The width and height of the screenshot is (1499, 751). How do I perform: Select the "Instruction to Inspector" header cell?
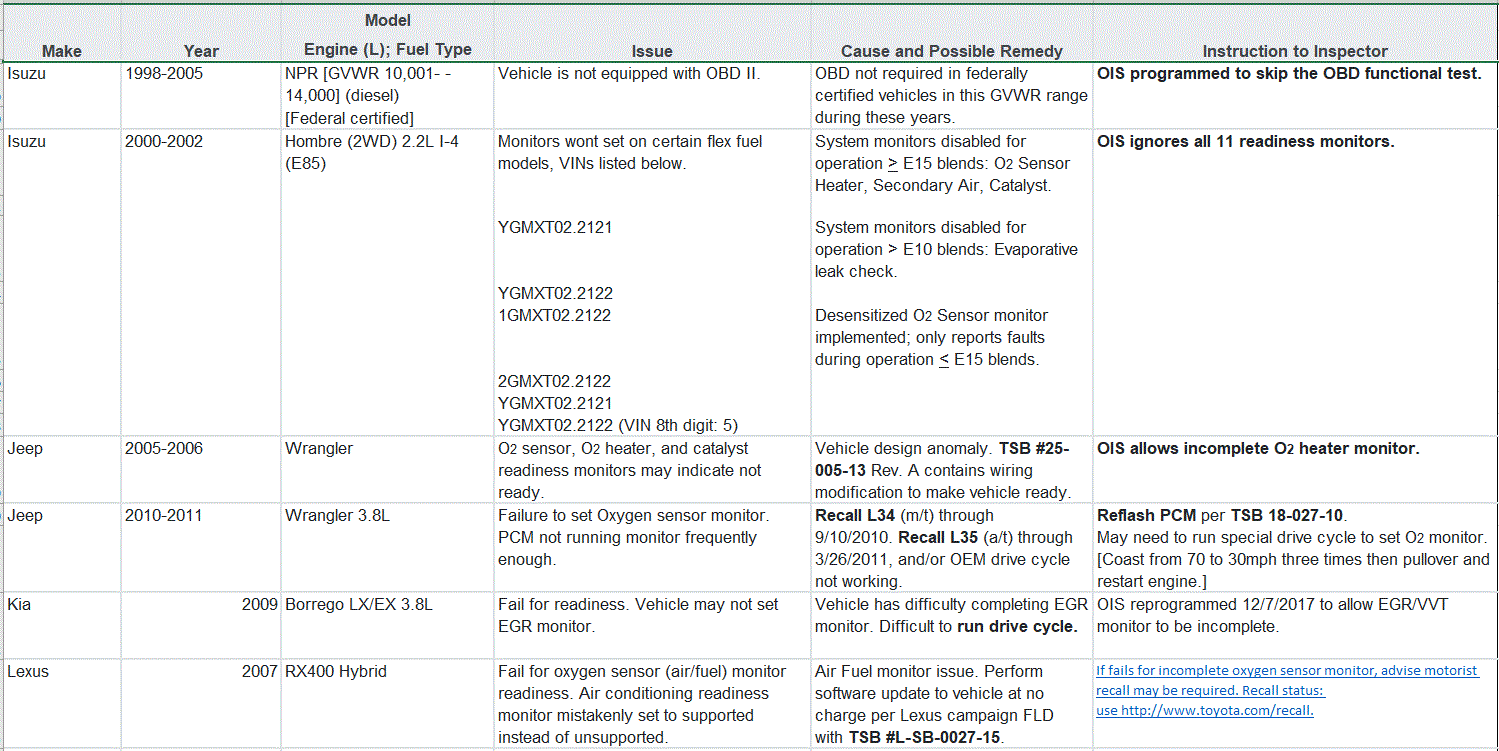[x=1295, y=32]
